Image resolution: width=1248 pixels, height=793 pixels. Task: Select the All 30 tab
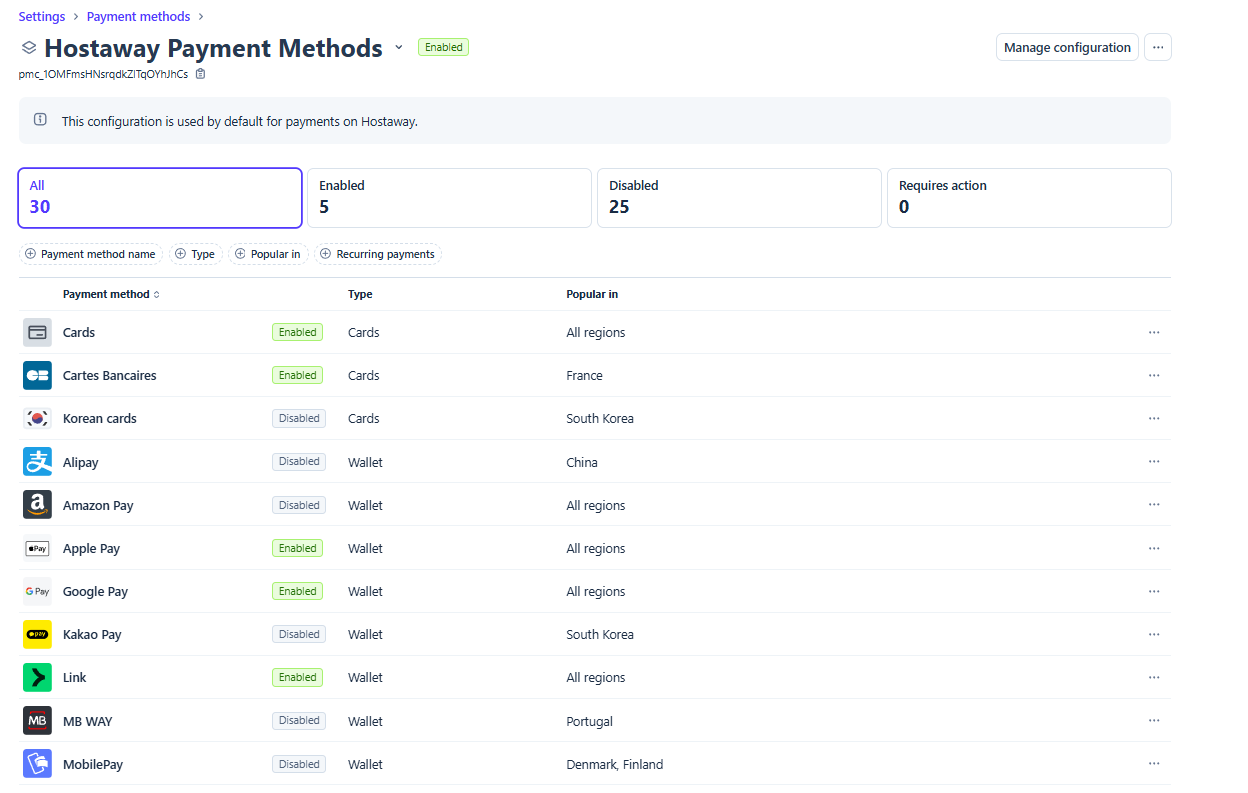160,198
